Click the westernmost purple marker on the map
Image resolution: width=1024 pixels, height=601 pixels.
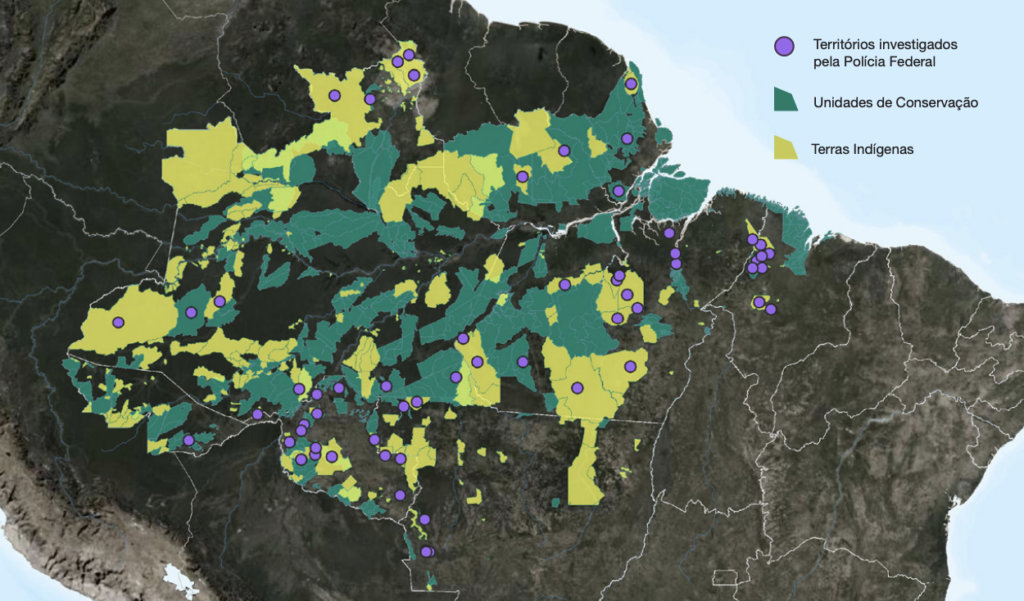pos(118,322)
